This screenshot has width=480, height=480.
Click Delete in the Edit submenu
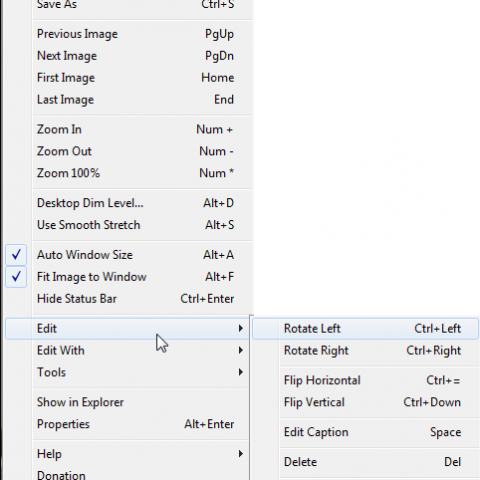pyautogui.click(x=365, y=462)
